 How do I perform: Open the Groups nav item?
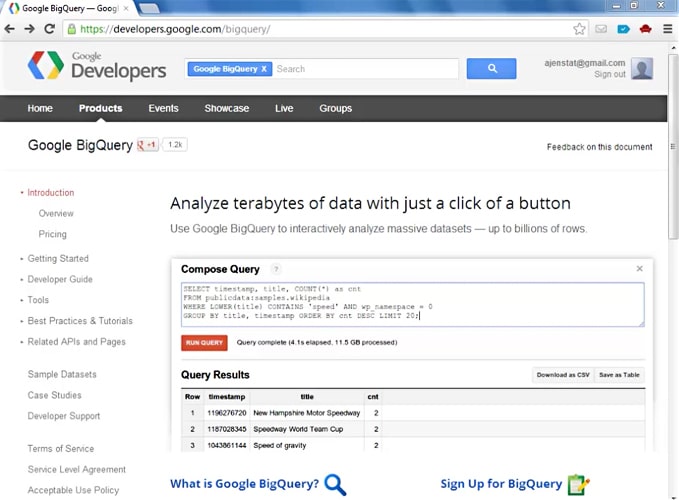pos(336,108)
